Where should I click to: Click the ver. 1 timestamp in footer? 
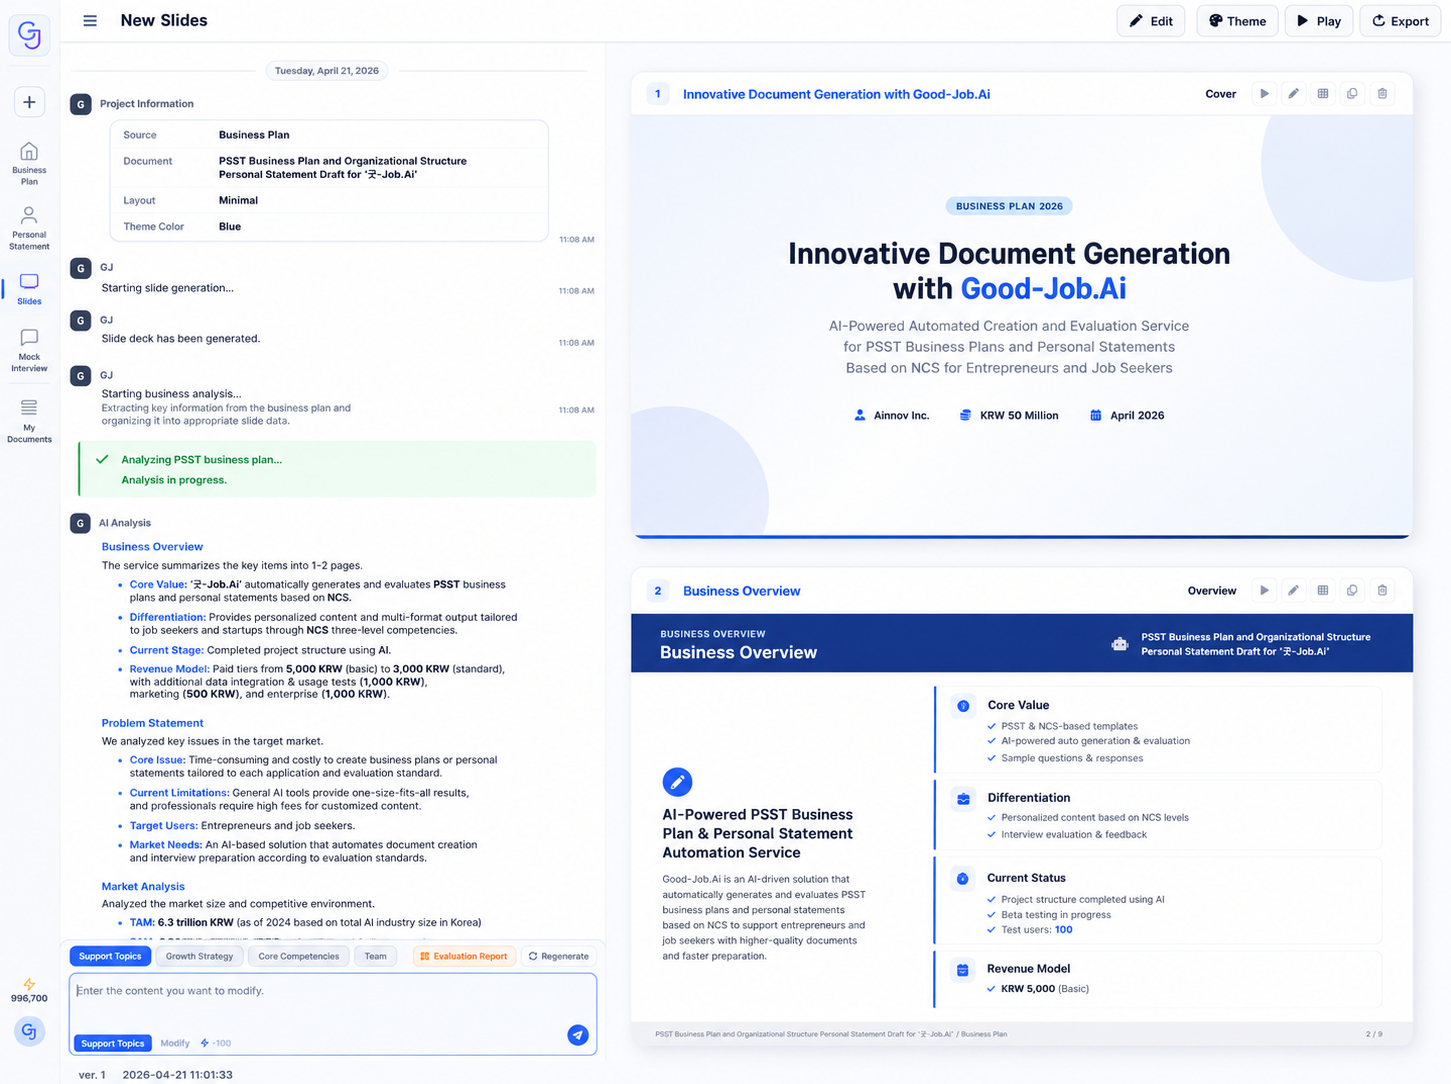click(155, 1075)
